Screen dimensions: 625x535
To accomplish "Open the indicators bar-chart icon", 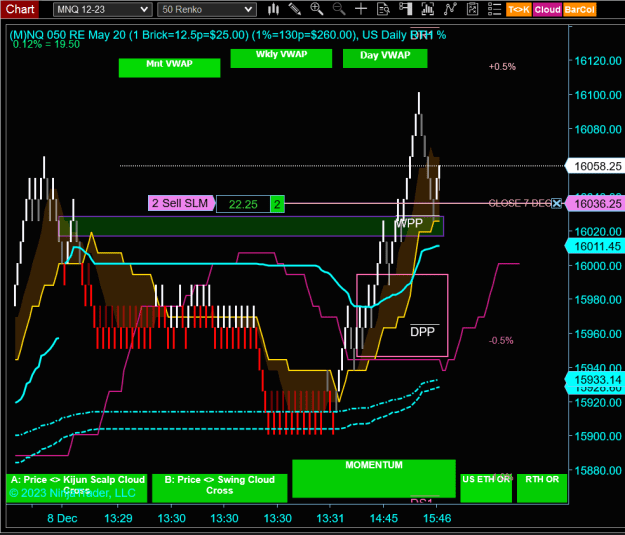I will coord(427,9).
